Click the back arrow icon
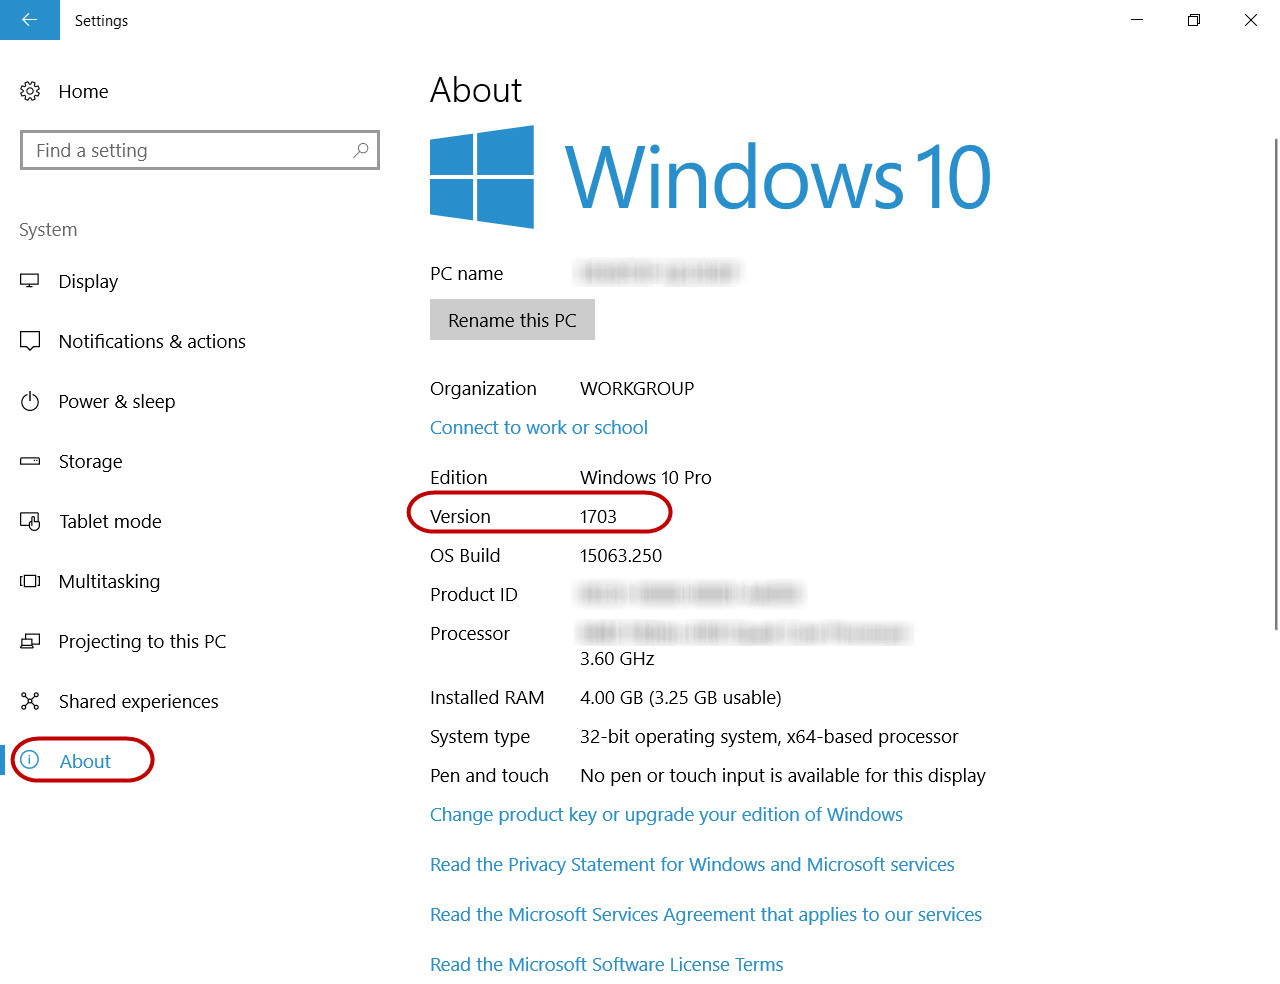The height and width of the screenshot is (984, 1280). coord(29,20)
